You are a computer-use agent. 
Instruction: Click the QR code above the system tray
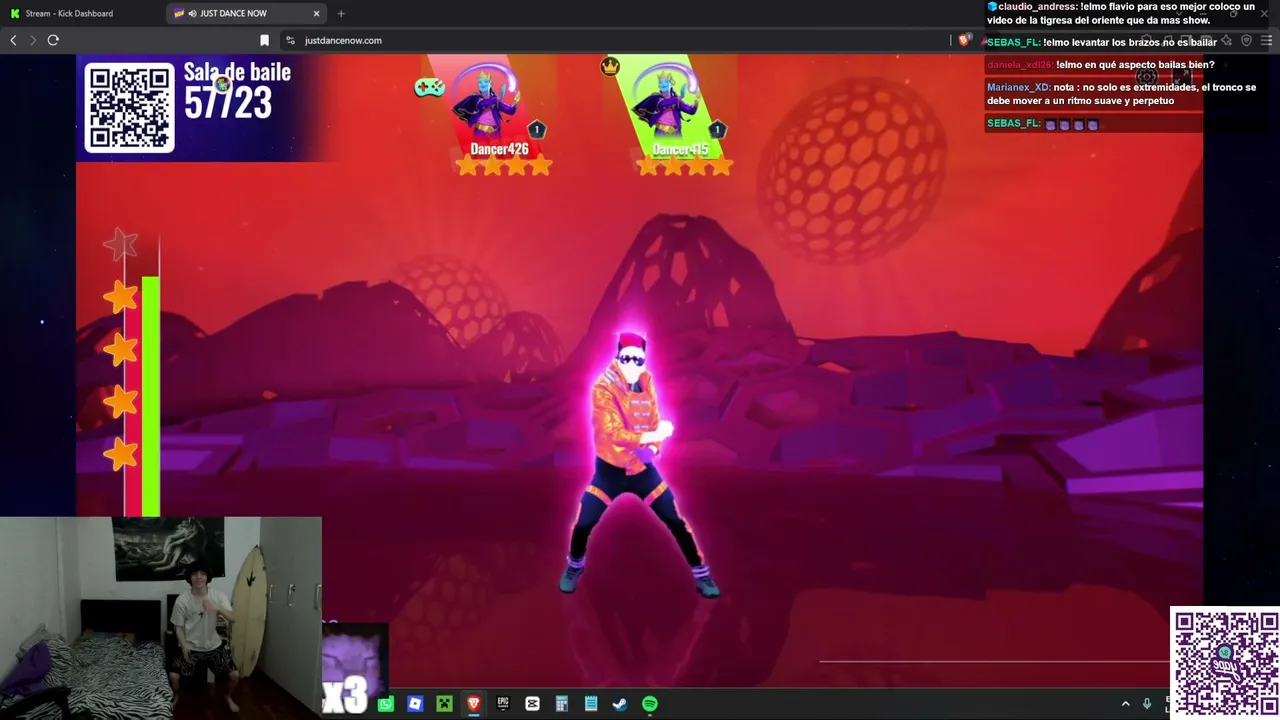click(1225, 662)
